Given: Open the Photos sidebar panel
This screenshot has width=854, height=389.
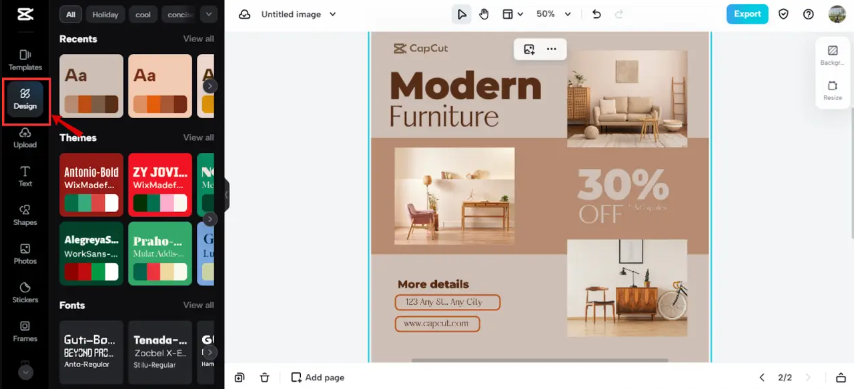Looking at the screenshot, I should [25, 254].
